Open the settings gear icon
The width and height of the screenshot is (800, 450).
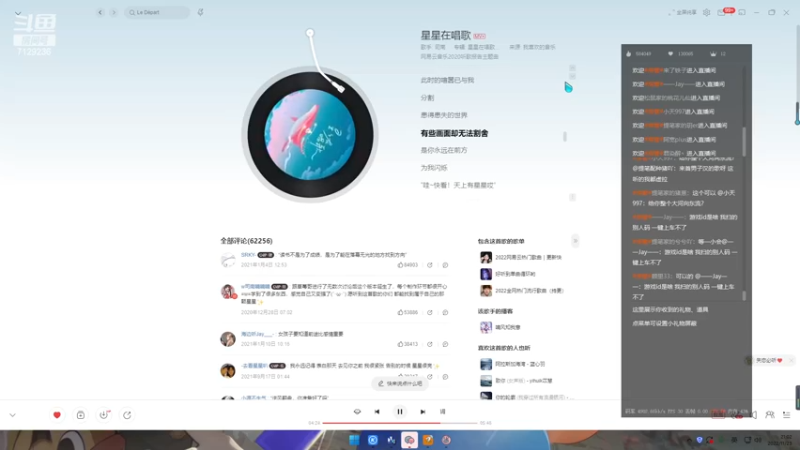click(707, 12)
